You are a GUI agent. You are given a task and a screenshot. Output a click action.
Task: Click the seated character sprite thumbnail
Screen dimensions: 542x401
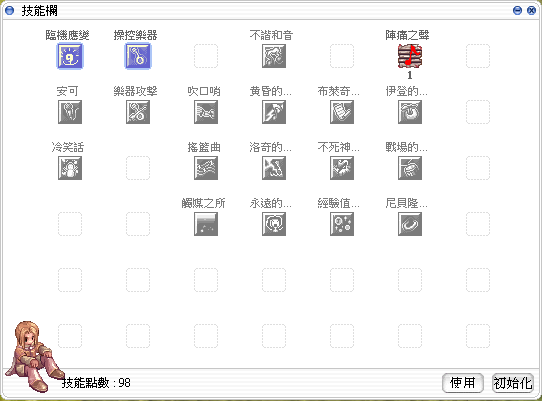(x=34, y=356)
